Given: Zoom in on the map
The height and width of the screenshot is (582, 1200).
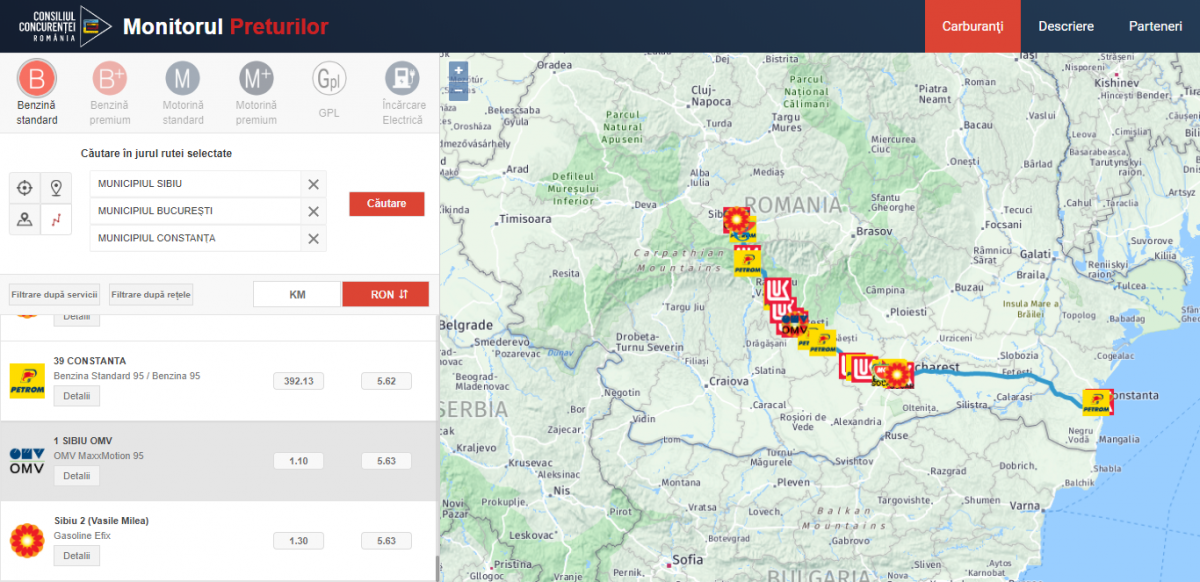Looking at the screenshot, I should [x=458, y=71].
